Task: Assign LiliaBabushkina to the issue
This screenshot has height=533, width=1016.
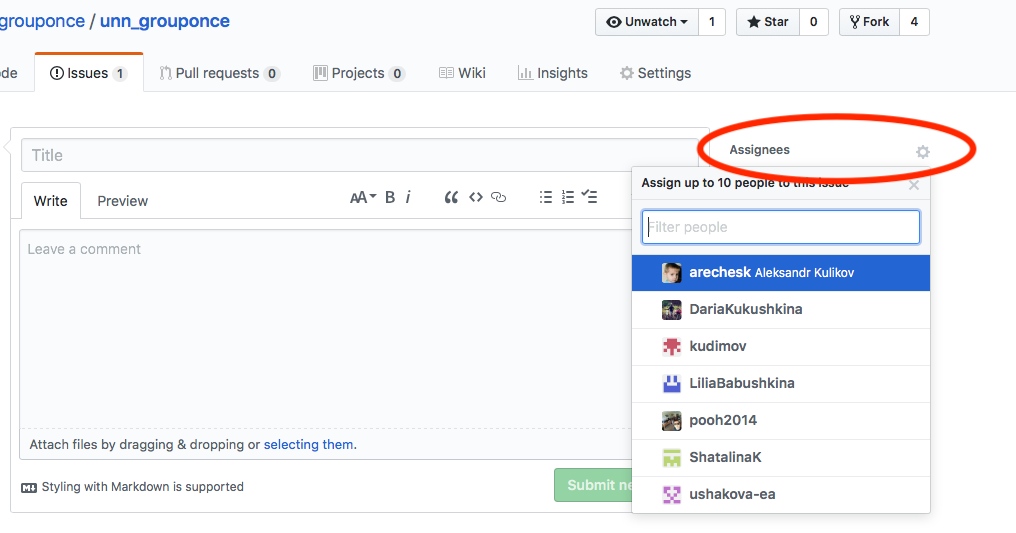Action: coord(781,383)
